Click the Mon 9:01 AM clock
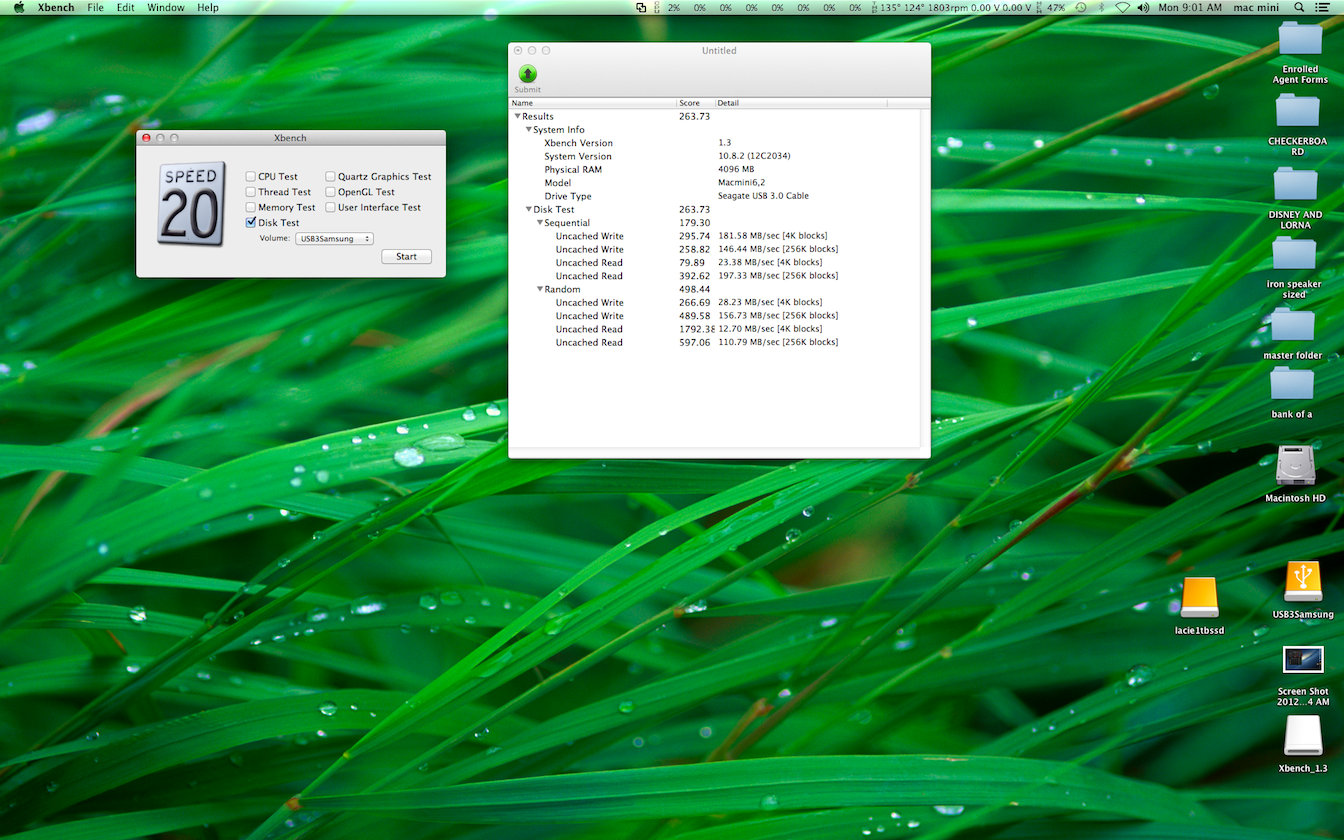The height and width of the screenshot is (840, 1344). pos(1190,7)
